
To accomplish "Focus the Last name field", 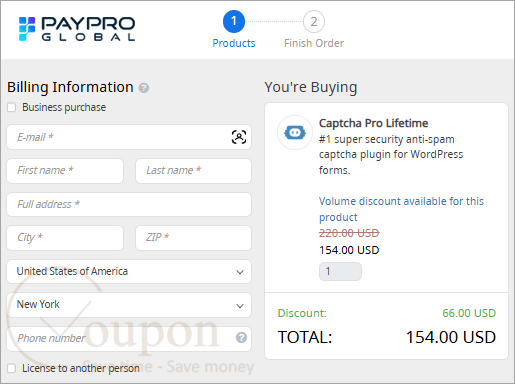I will (x=193, y=171).
